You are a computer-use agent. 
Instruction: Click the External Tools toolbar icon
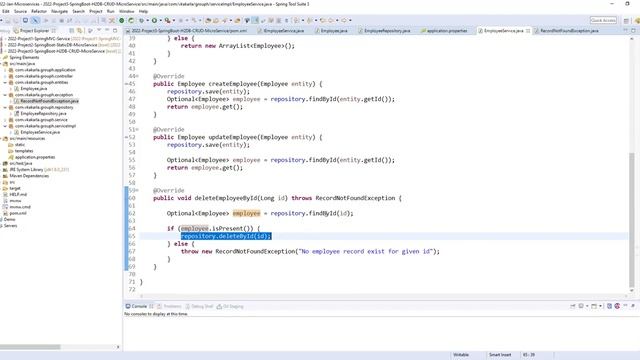click(x=167, y=20)
